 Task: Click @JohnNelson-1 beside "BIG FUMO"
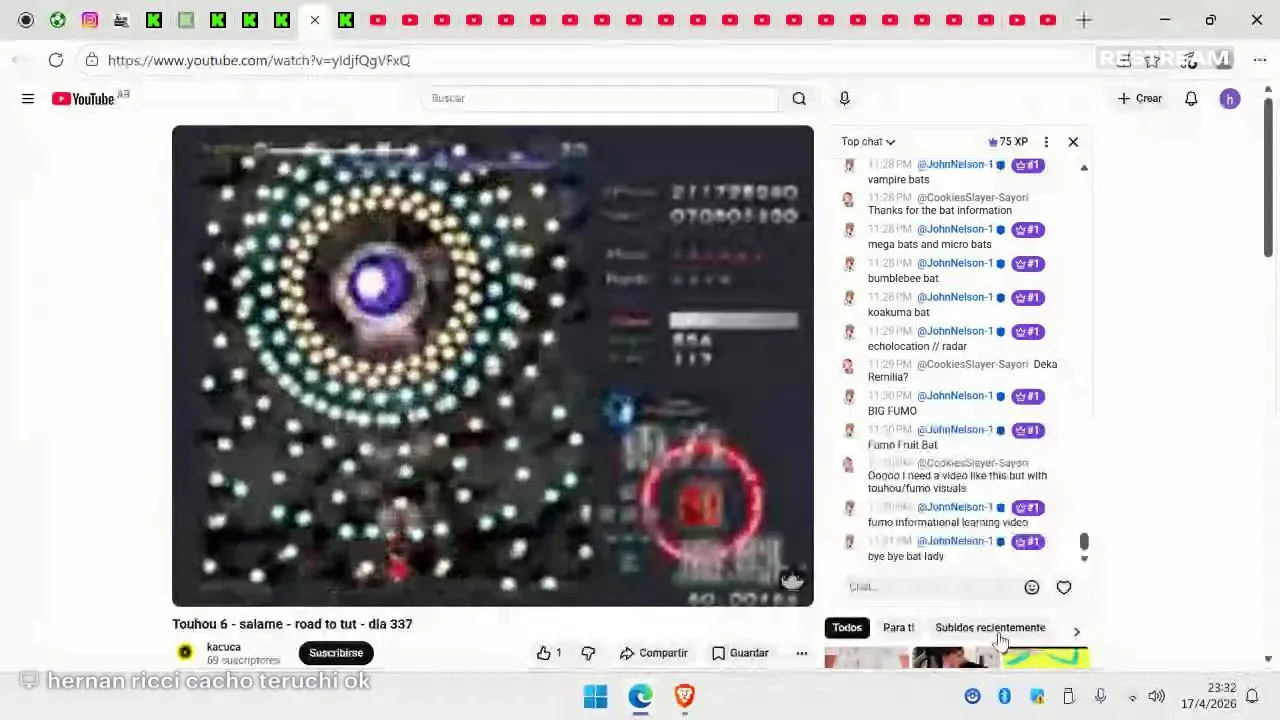pos(955,396)
